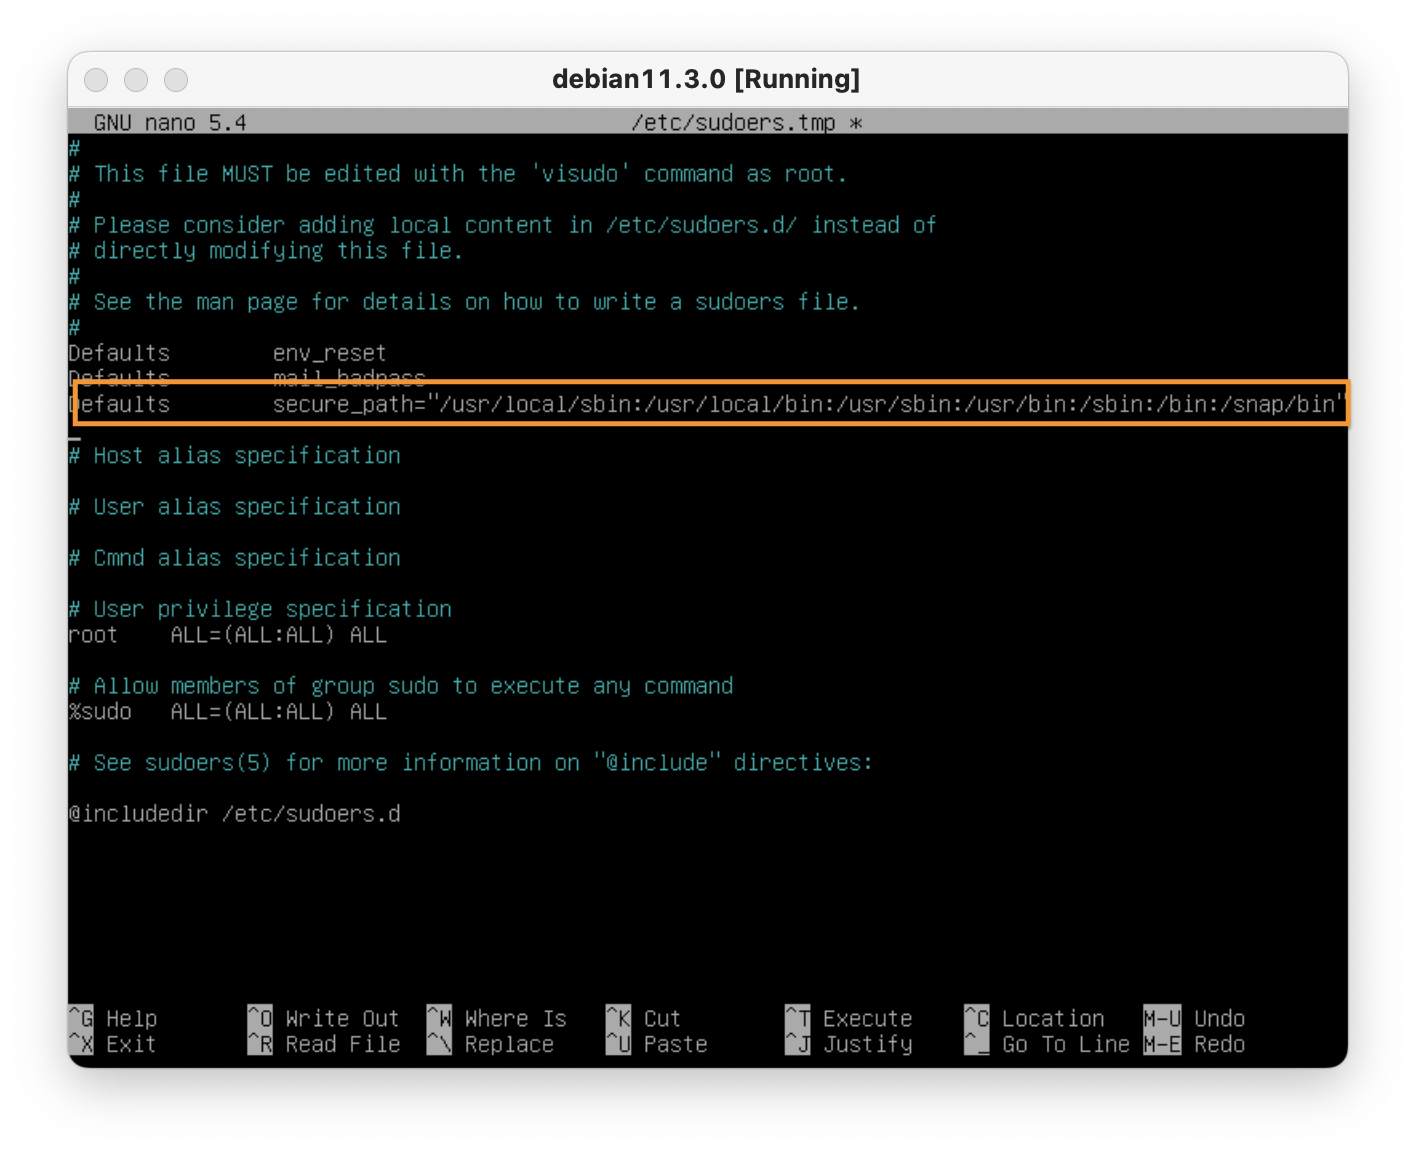1416x1152 pixels.
Task: Click the ^X Exit shortcut in nano
Action: [113, 1044]
